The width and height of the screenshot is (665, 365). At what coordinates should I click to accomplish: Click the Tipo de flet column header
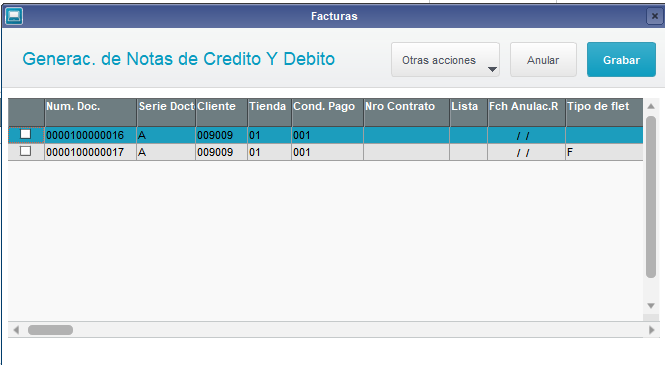604,112
